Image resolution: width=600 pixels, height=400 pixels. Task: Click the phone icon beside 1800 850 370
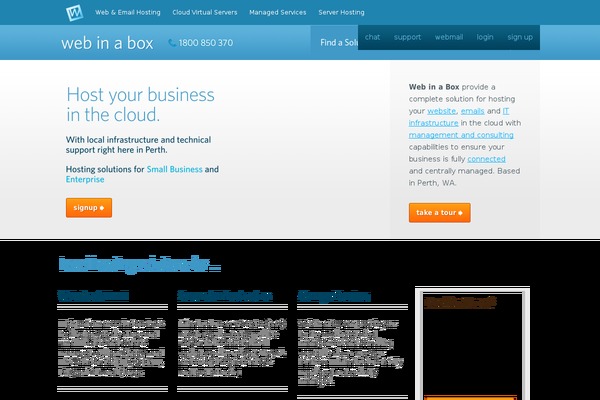tap(172, 43)
